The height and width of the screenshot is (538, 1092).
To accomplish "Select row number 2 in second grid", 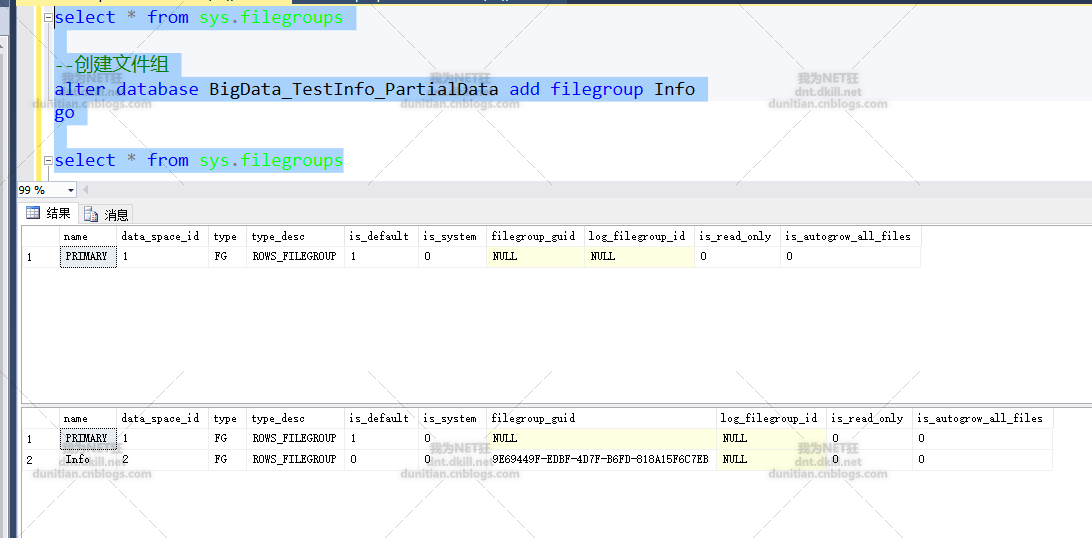I will coord(40,460).
